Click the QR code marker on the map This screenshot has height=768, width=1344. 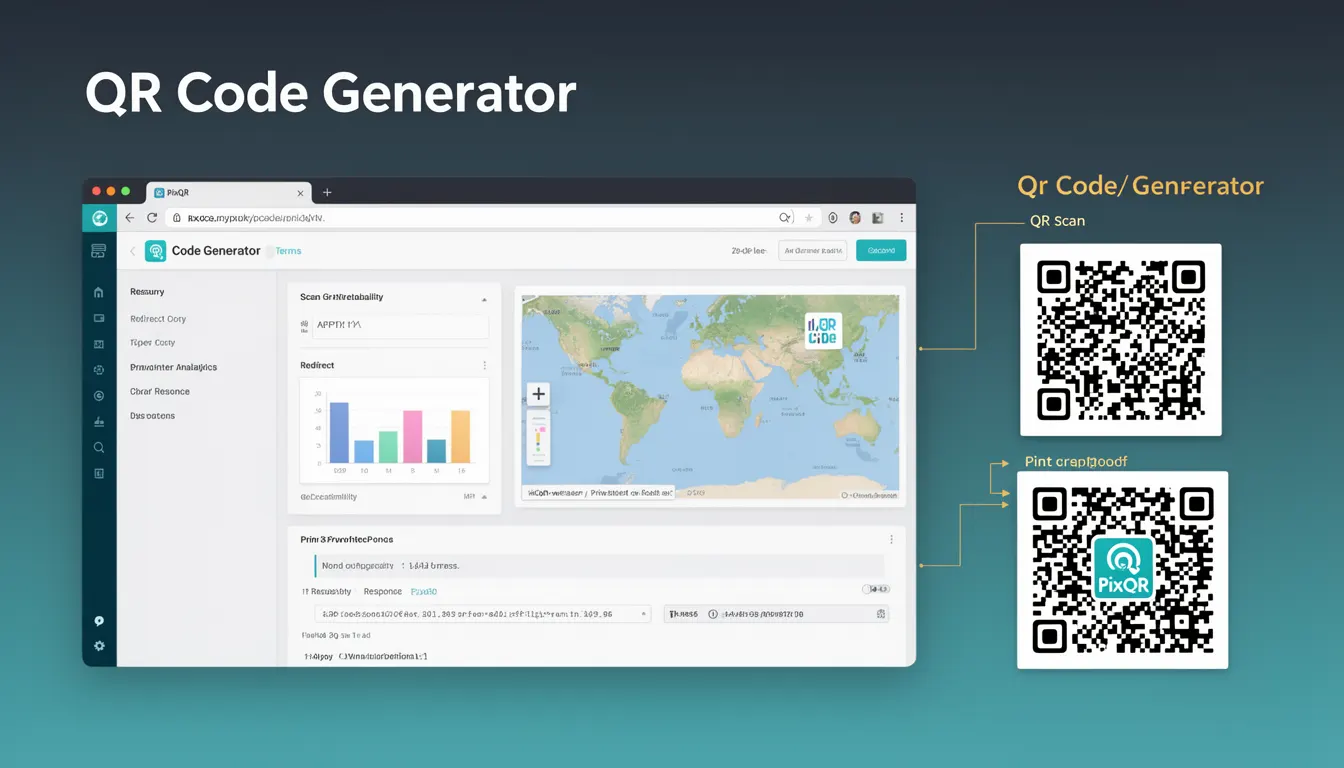click(x=823, y=331)
